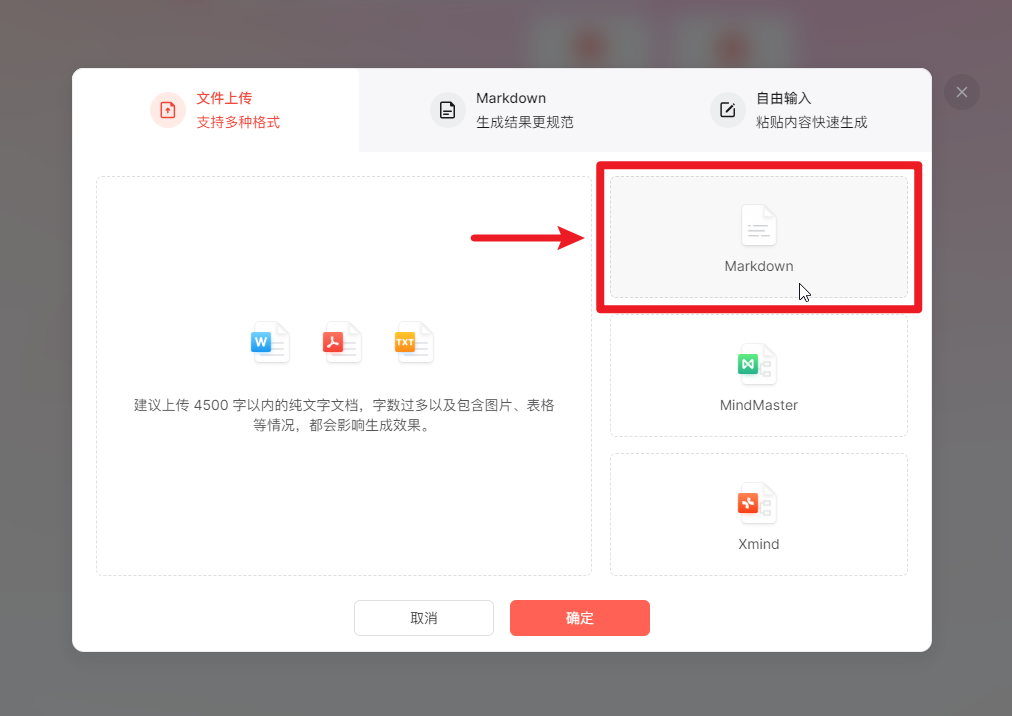Screen dimensions: 1012x716
Task: Close the dialog with the X button
Action: click(x=961, y=92)
